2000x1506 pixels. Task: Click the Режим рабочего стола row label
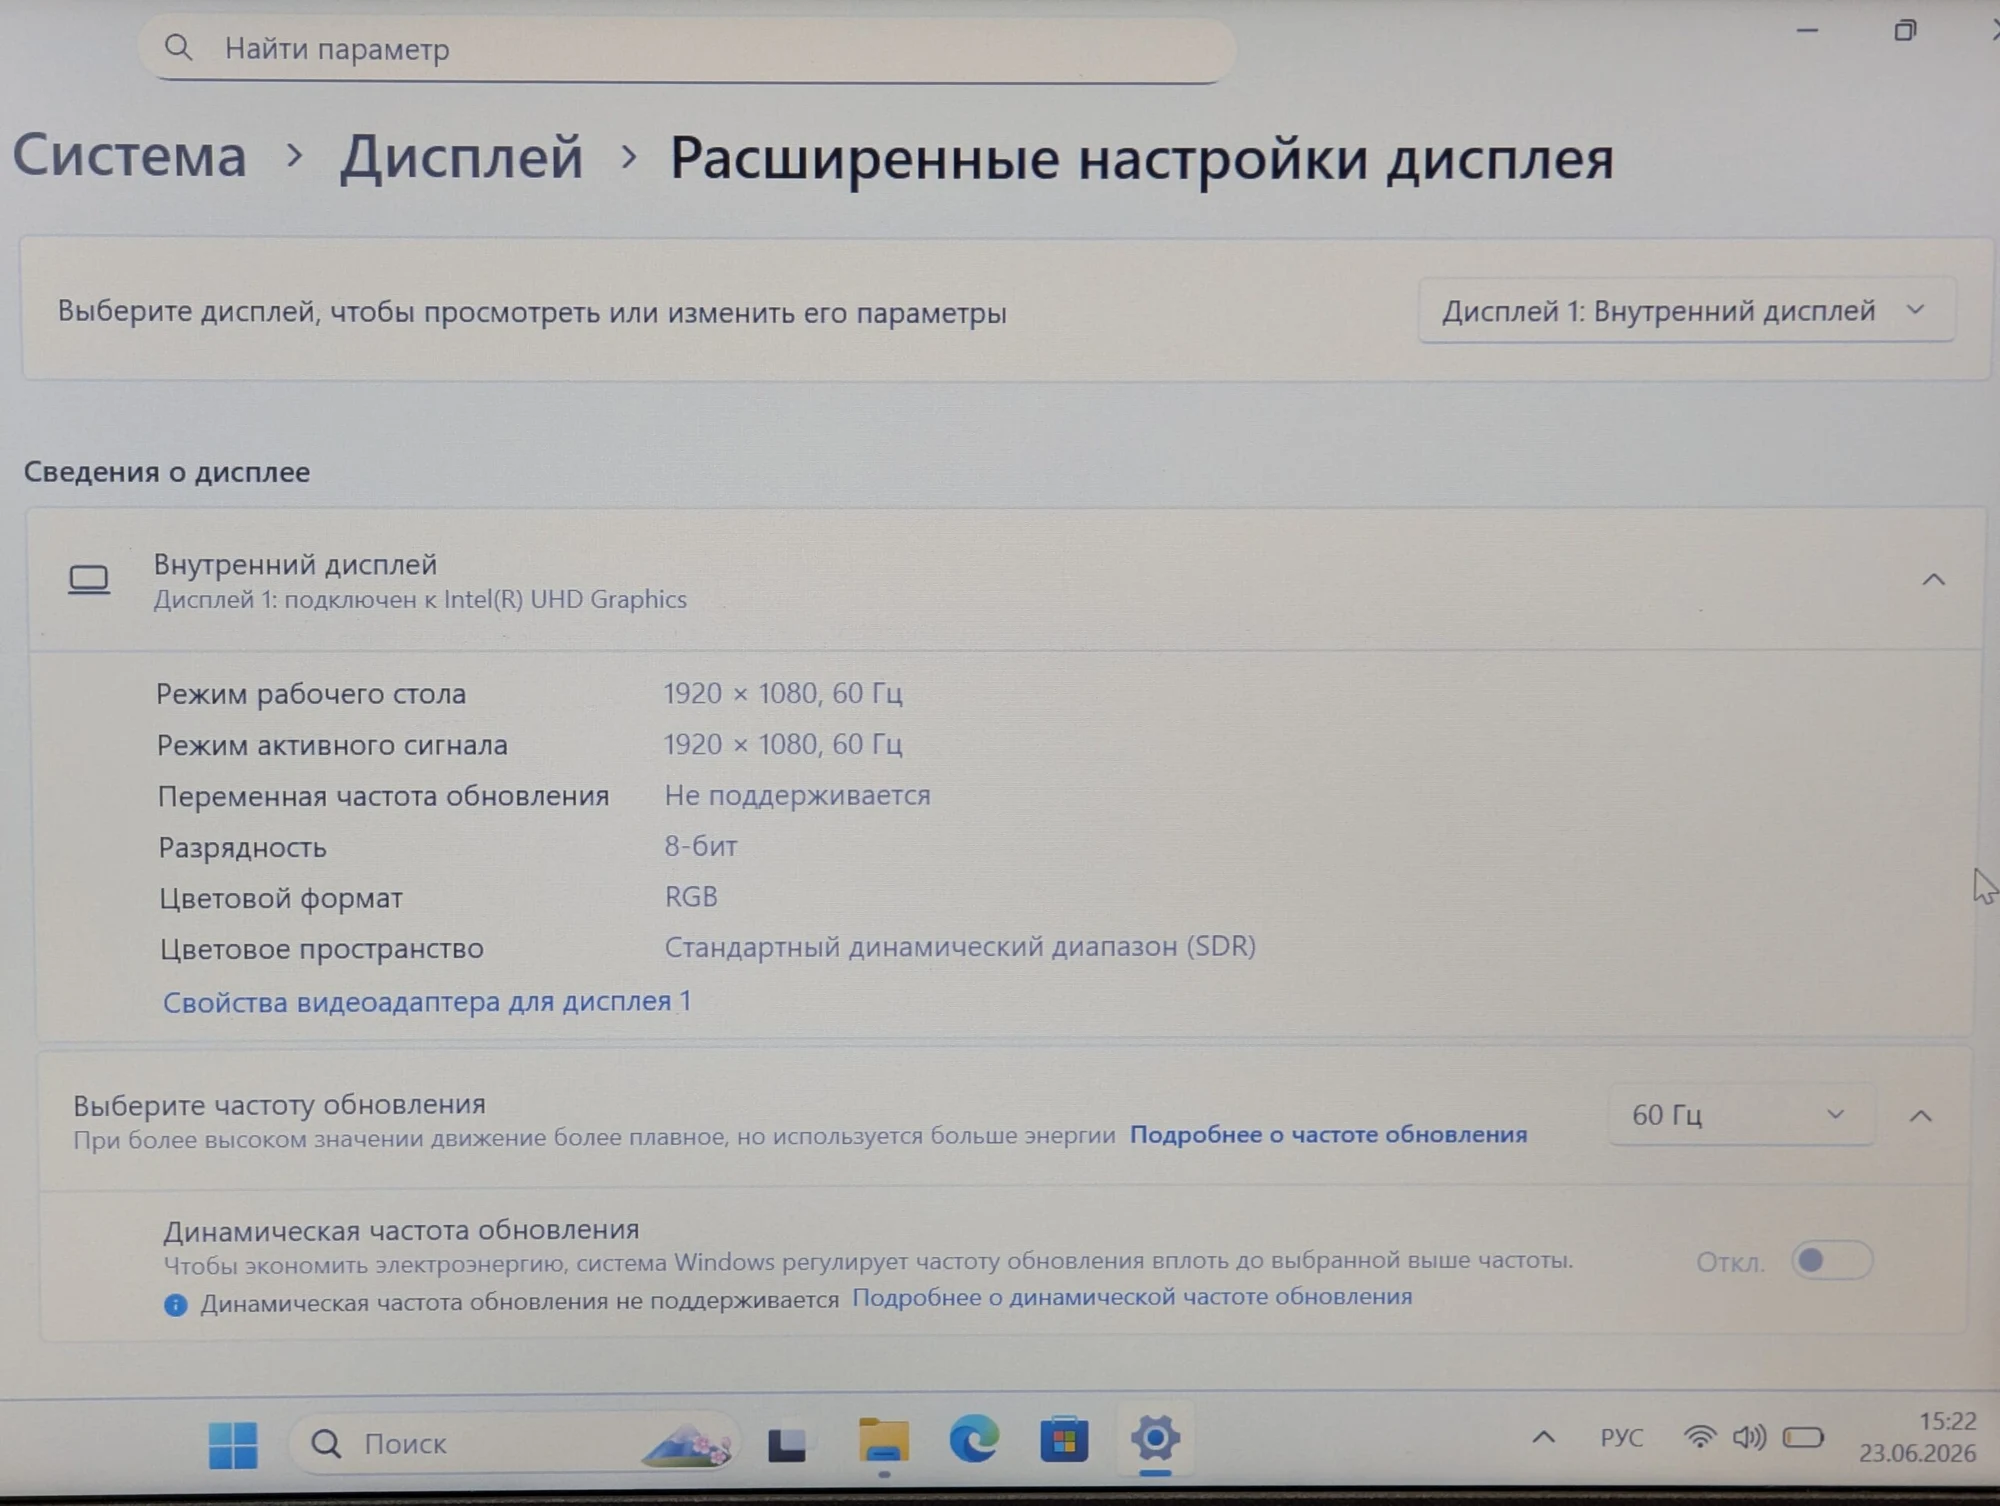tap(311, 694)
